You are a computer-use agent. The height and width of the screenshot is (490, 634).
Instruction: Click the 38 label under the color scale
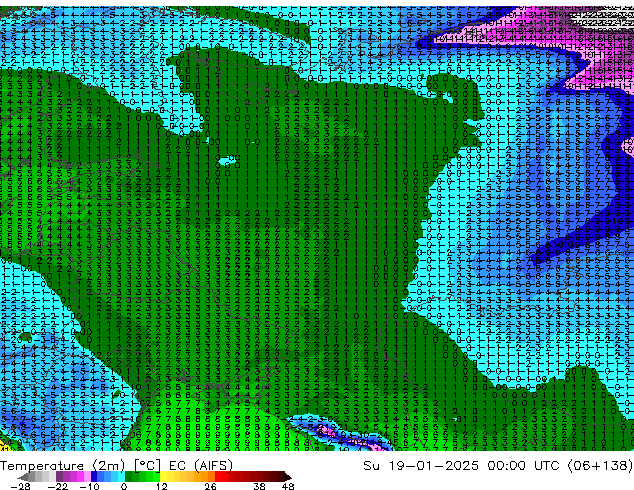pos(260,486)
